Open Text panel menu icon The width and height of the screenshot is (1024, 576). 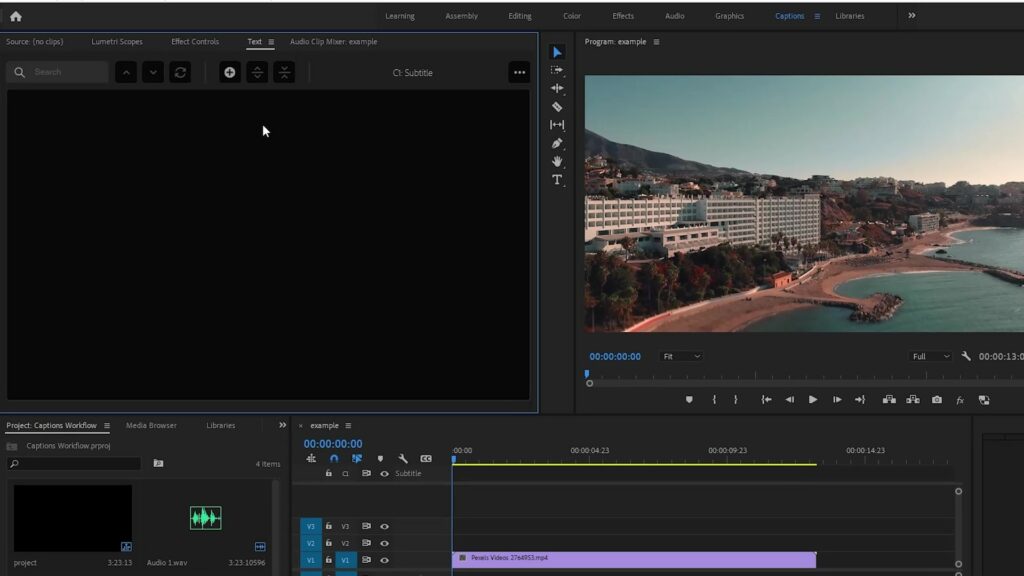pos(271,42)
